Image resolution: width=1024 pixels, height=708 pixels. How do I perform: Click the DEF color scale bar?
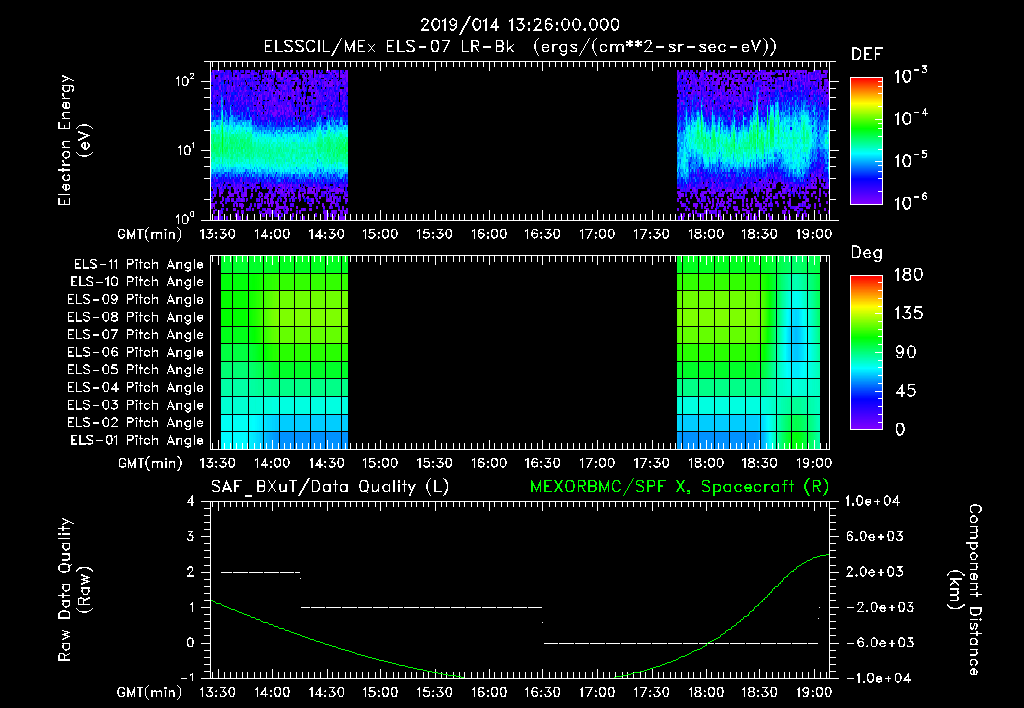pyautogui.click(x=866, y=140)
